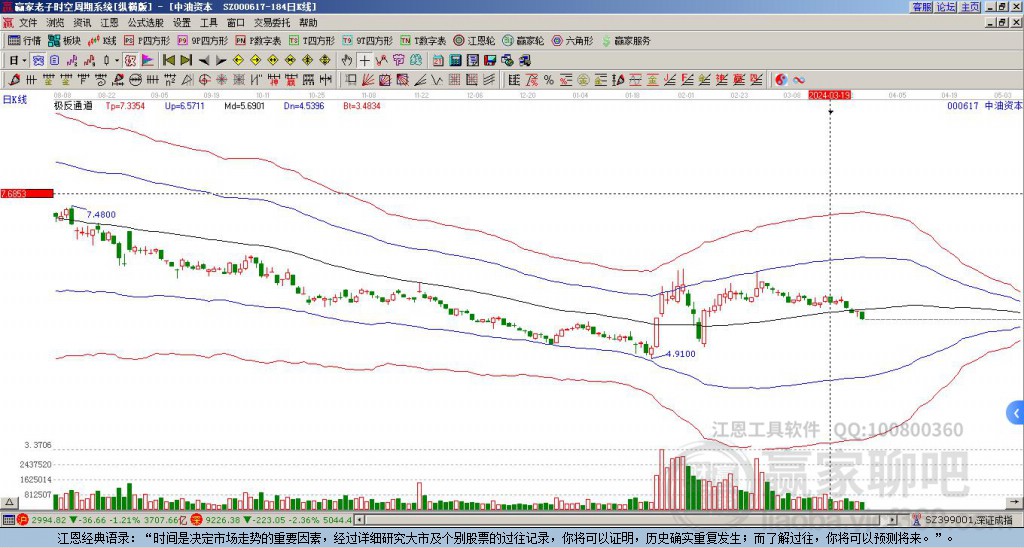The width and height of the screenshot is (1024, 548).
Task: Expand the candle style dropdown arrow
Action: click(x=117, y=60)
